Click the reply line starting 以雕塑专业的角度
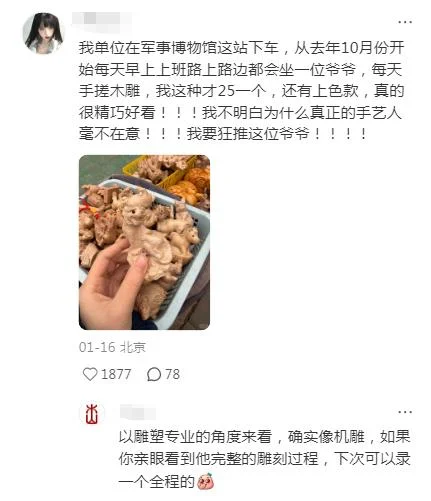Screen dimensions: 431x501 (264, 437)
